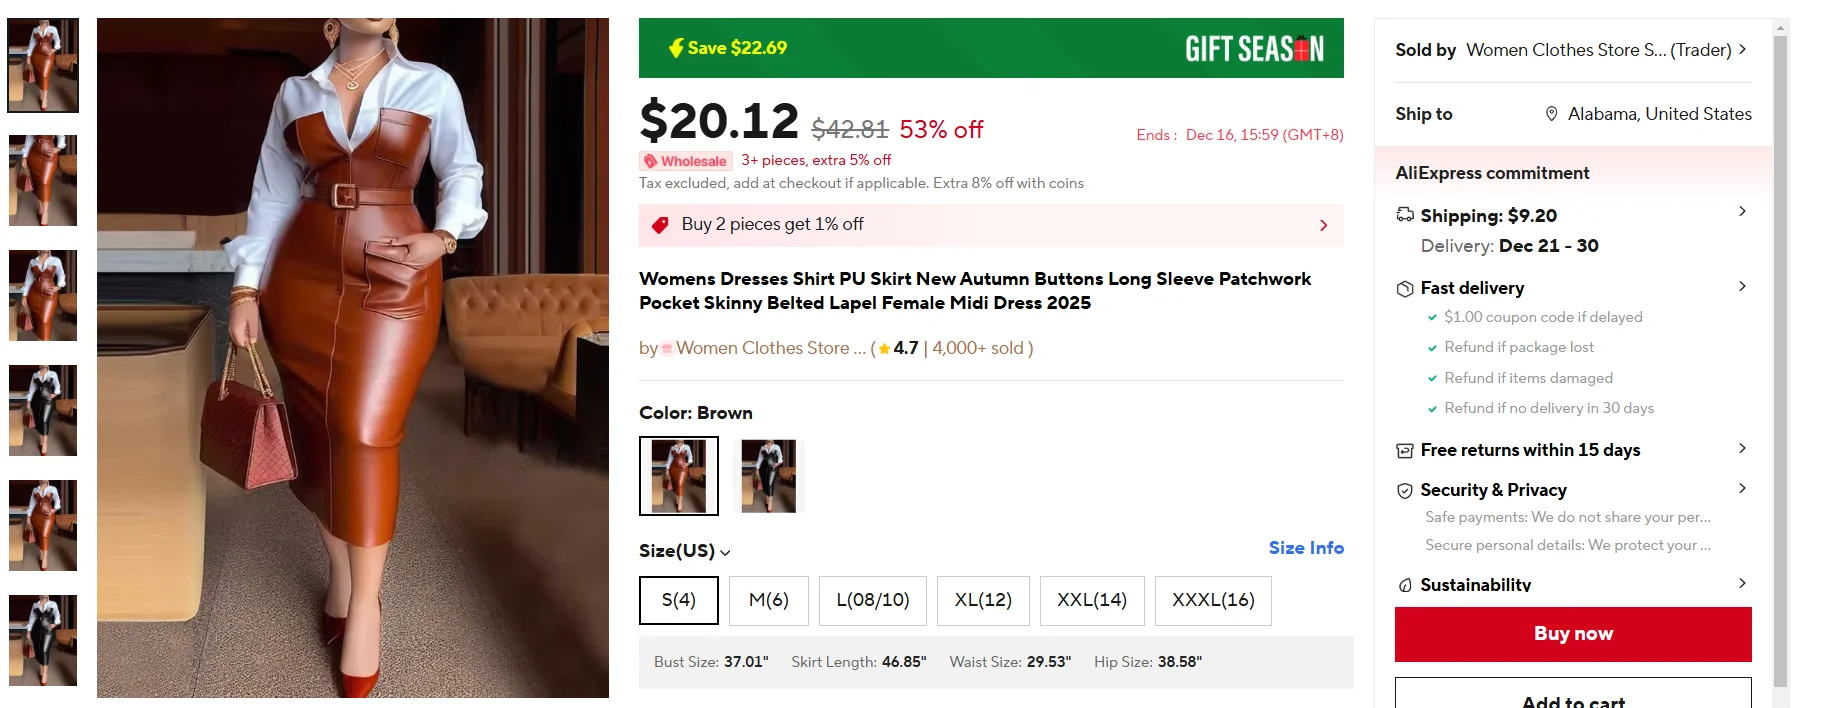
Task: Click the location pin icon near Alabama
Action: (x=1551, y=114)
